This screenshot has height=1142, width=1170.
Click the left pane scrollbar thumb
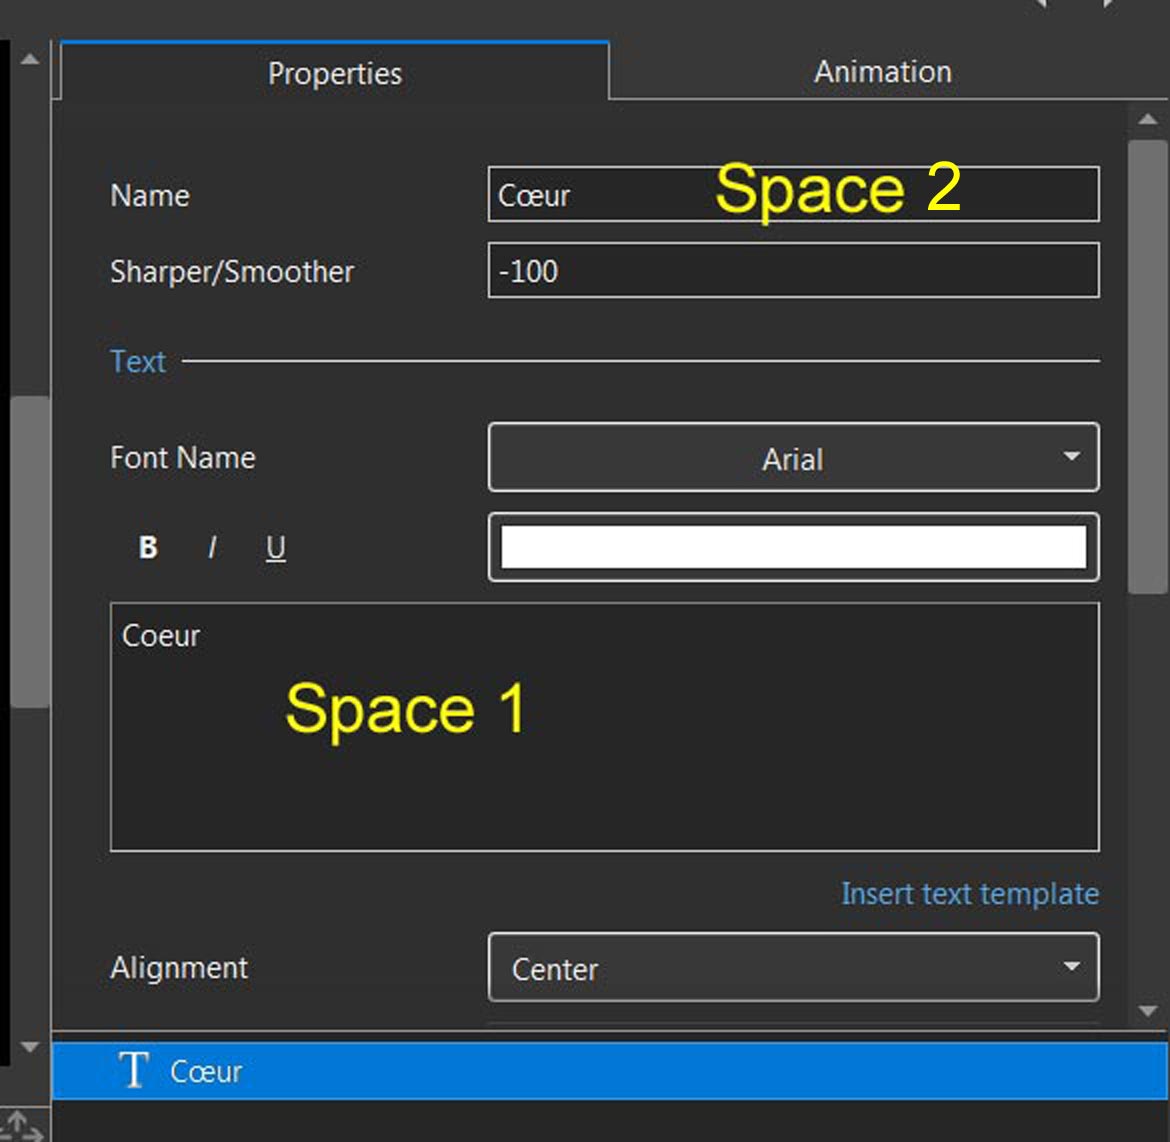click(x=30, y=551)
